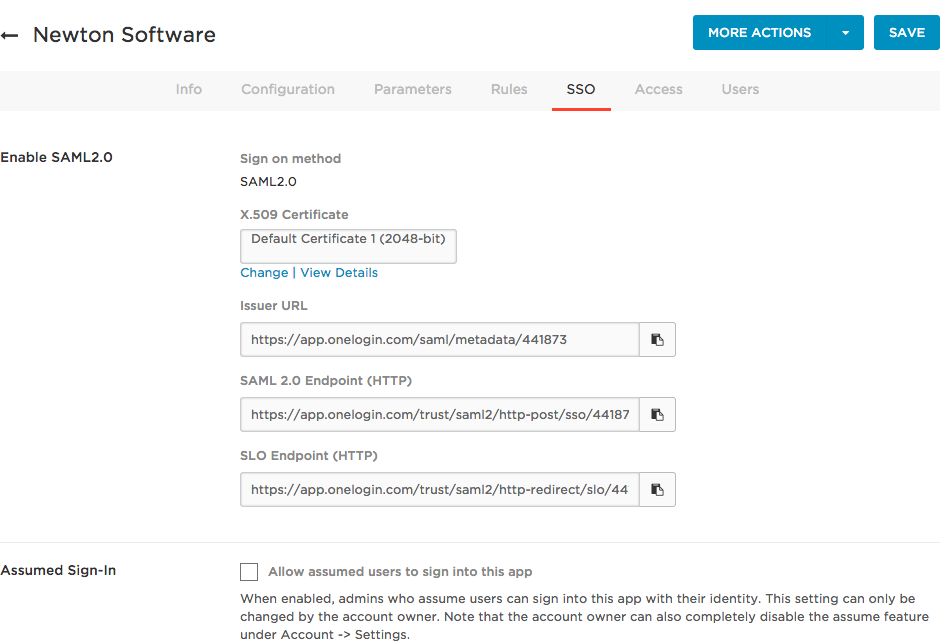
Task: Copy the Issuer URL to clipboard
Action: [657, 340]
